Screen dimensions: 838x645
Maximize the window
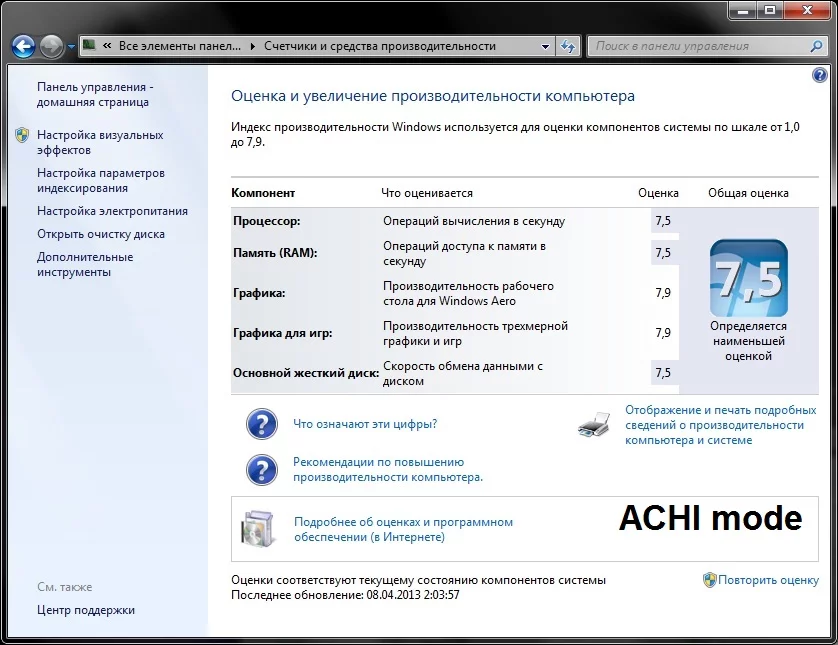click(770, 10)
